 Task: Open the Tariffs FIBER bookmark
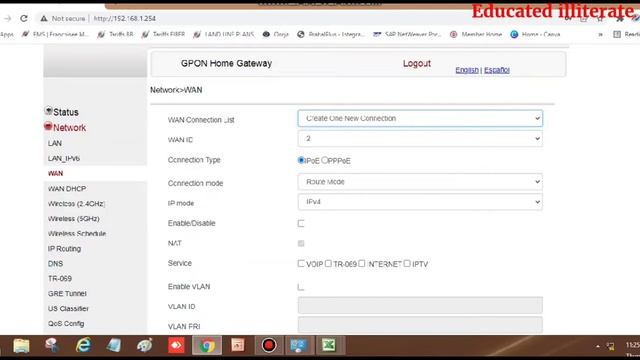(x=163, y=34)
